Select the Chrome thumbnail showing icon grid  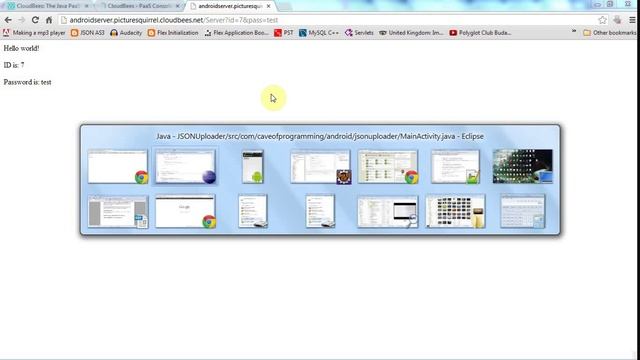388,166
